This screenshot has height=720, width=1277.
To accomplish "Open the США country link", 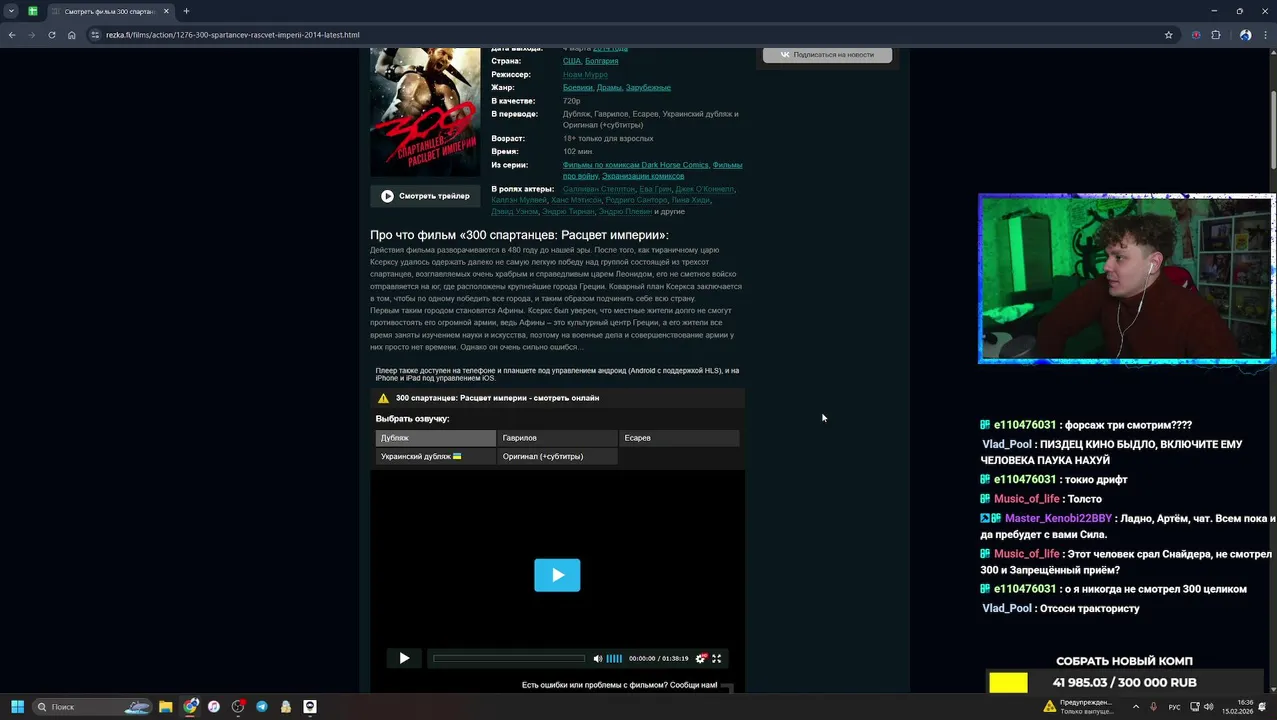I will (572, 61).
